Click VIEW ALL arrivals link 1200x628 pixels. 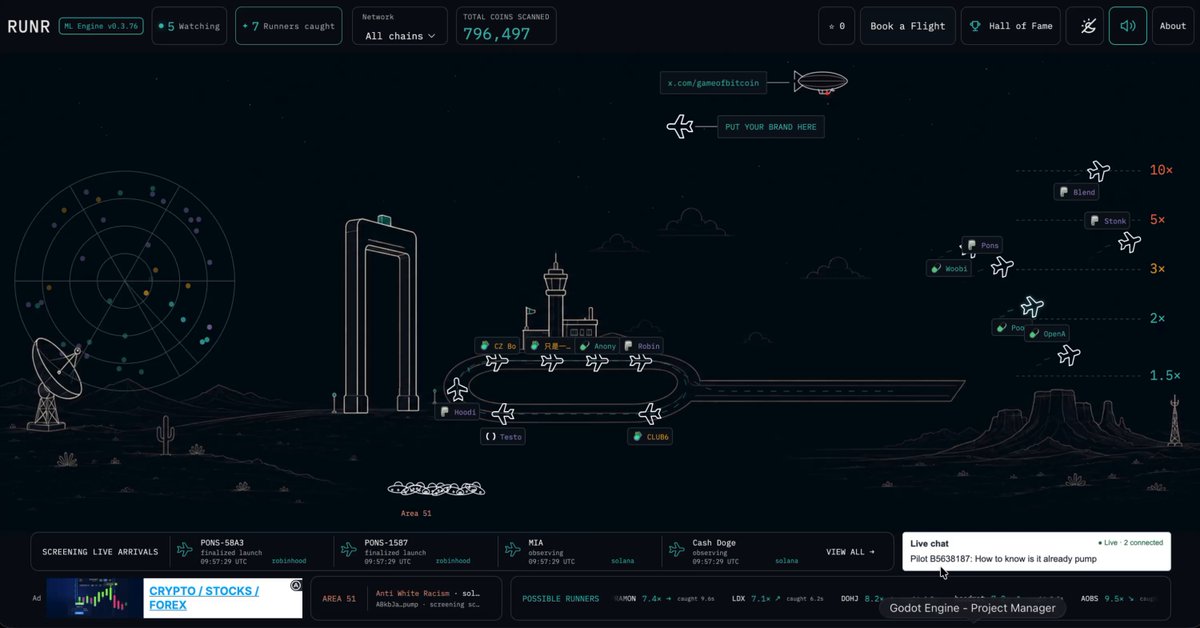coord(850,551)
